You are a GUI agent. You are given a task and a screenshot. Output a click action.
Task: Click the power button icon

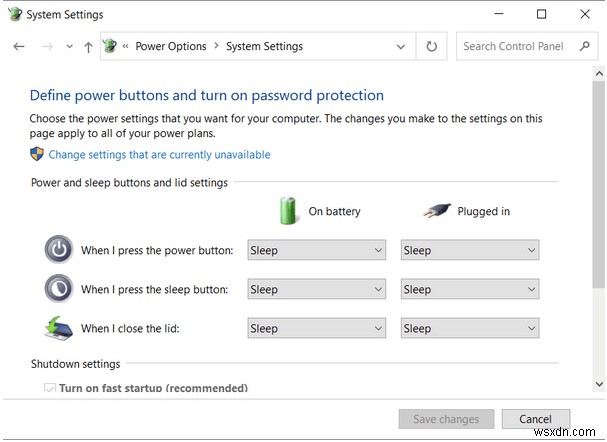pyautogui.click(x=58, y=250)
